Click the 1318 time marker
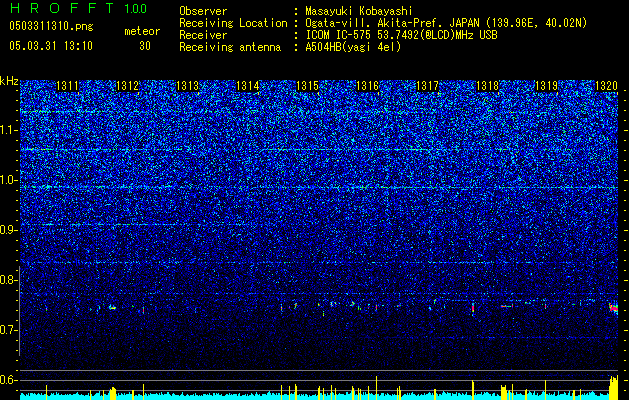Image resolution: width=629 pixels, height=400 pixels. [x=487, y=86]
